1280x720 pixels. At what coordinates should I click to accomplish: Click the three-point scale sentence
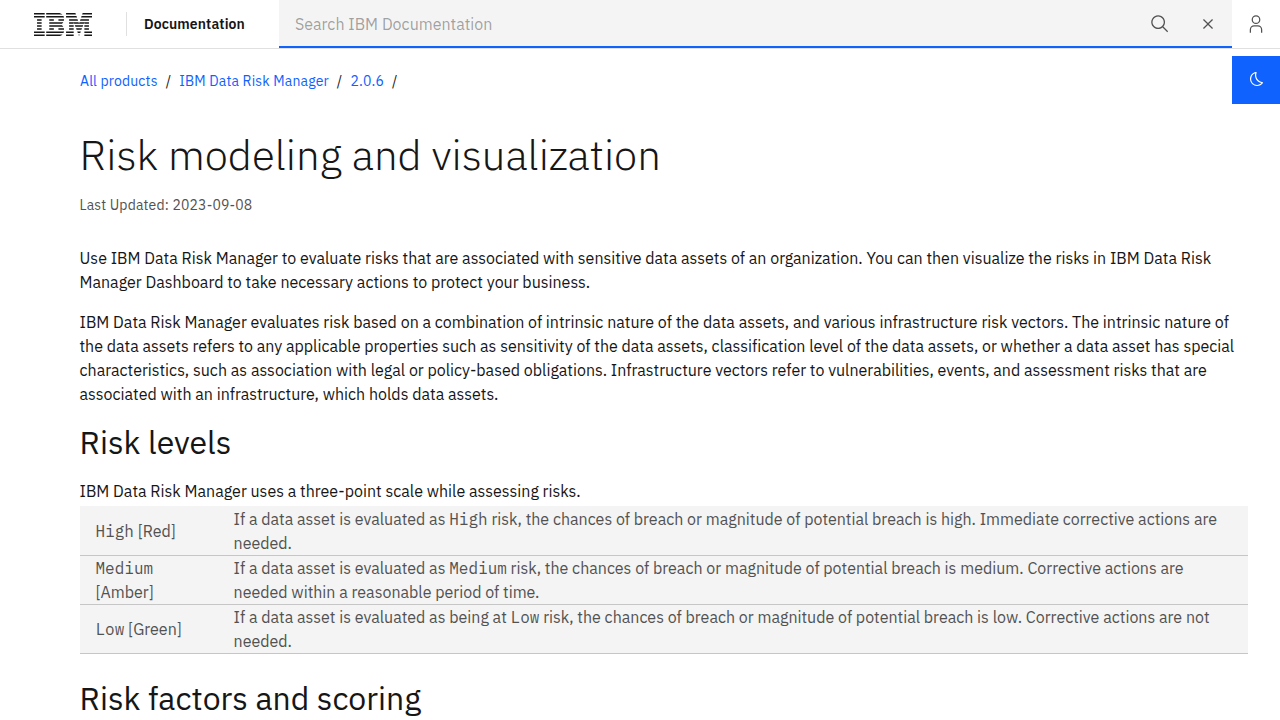tap(330, 491)
